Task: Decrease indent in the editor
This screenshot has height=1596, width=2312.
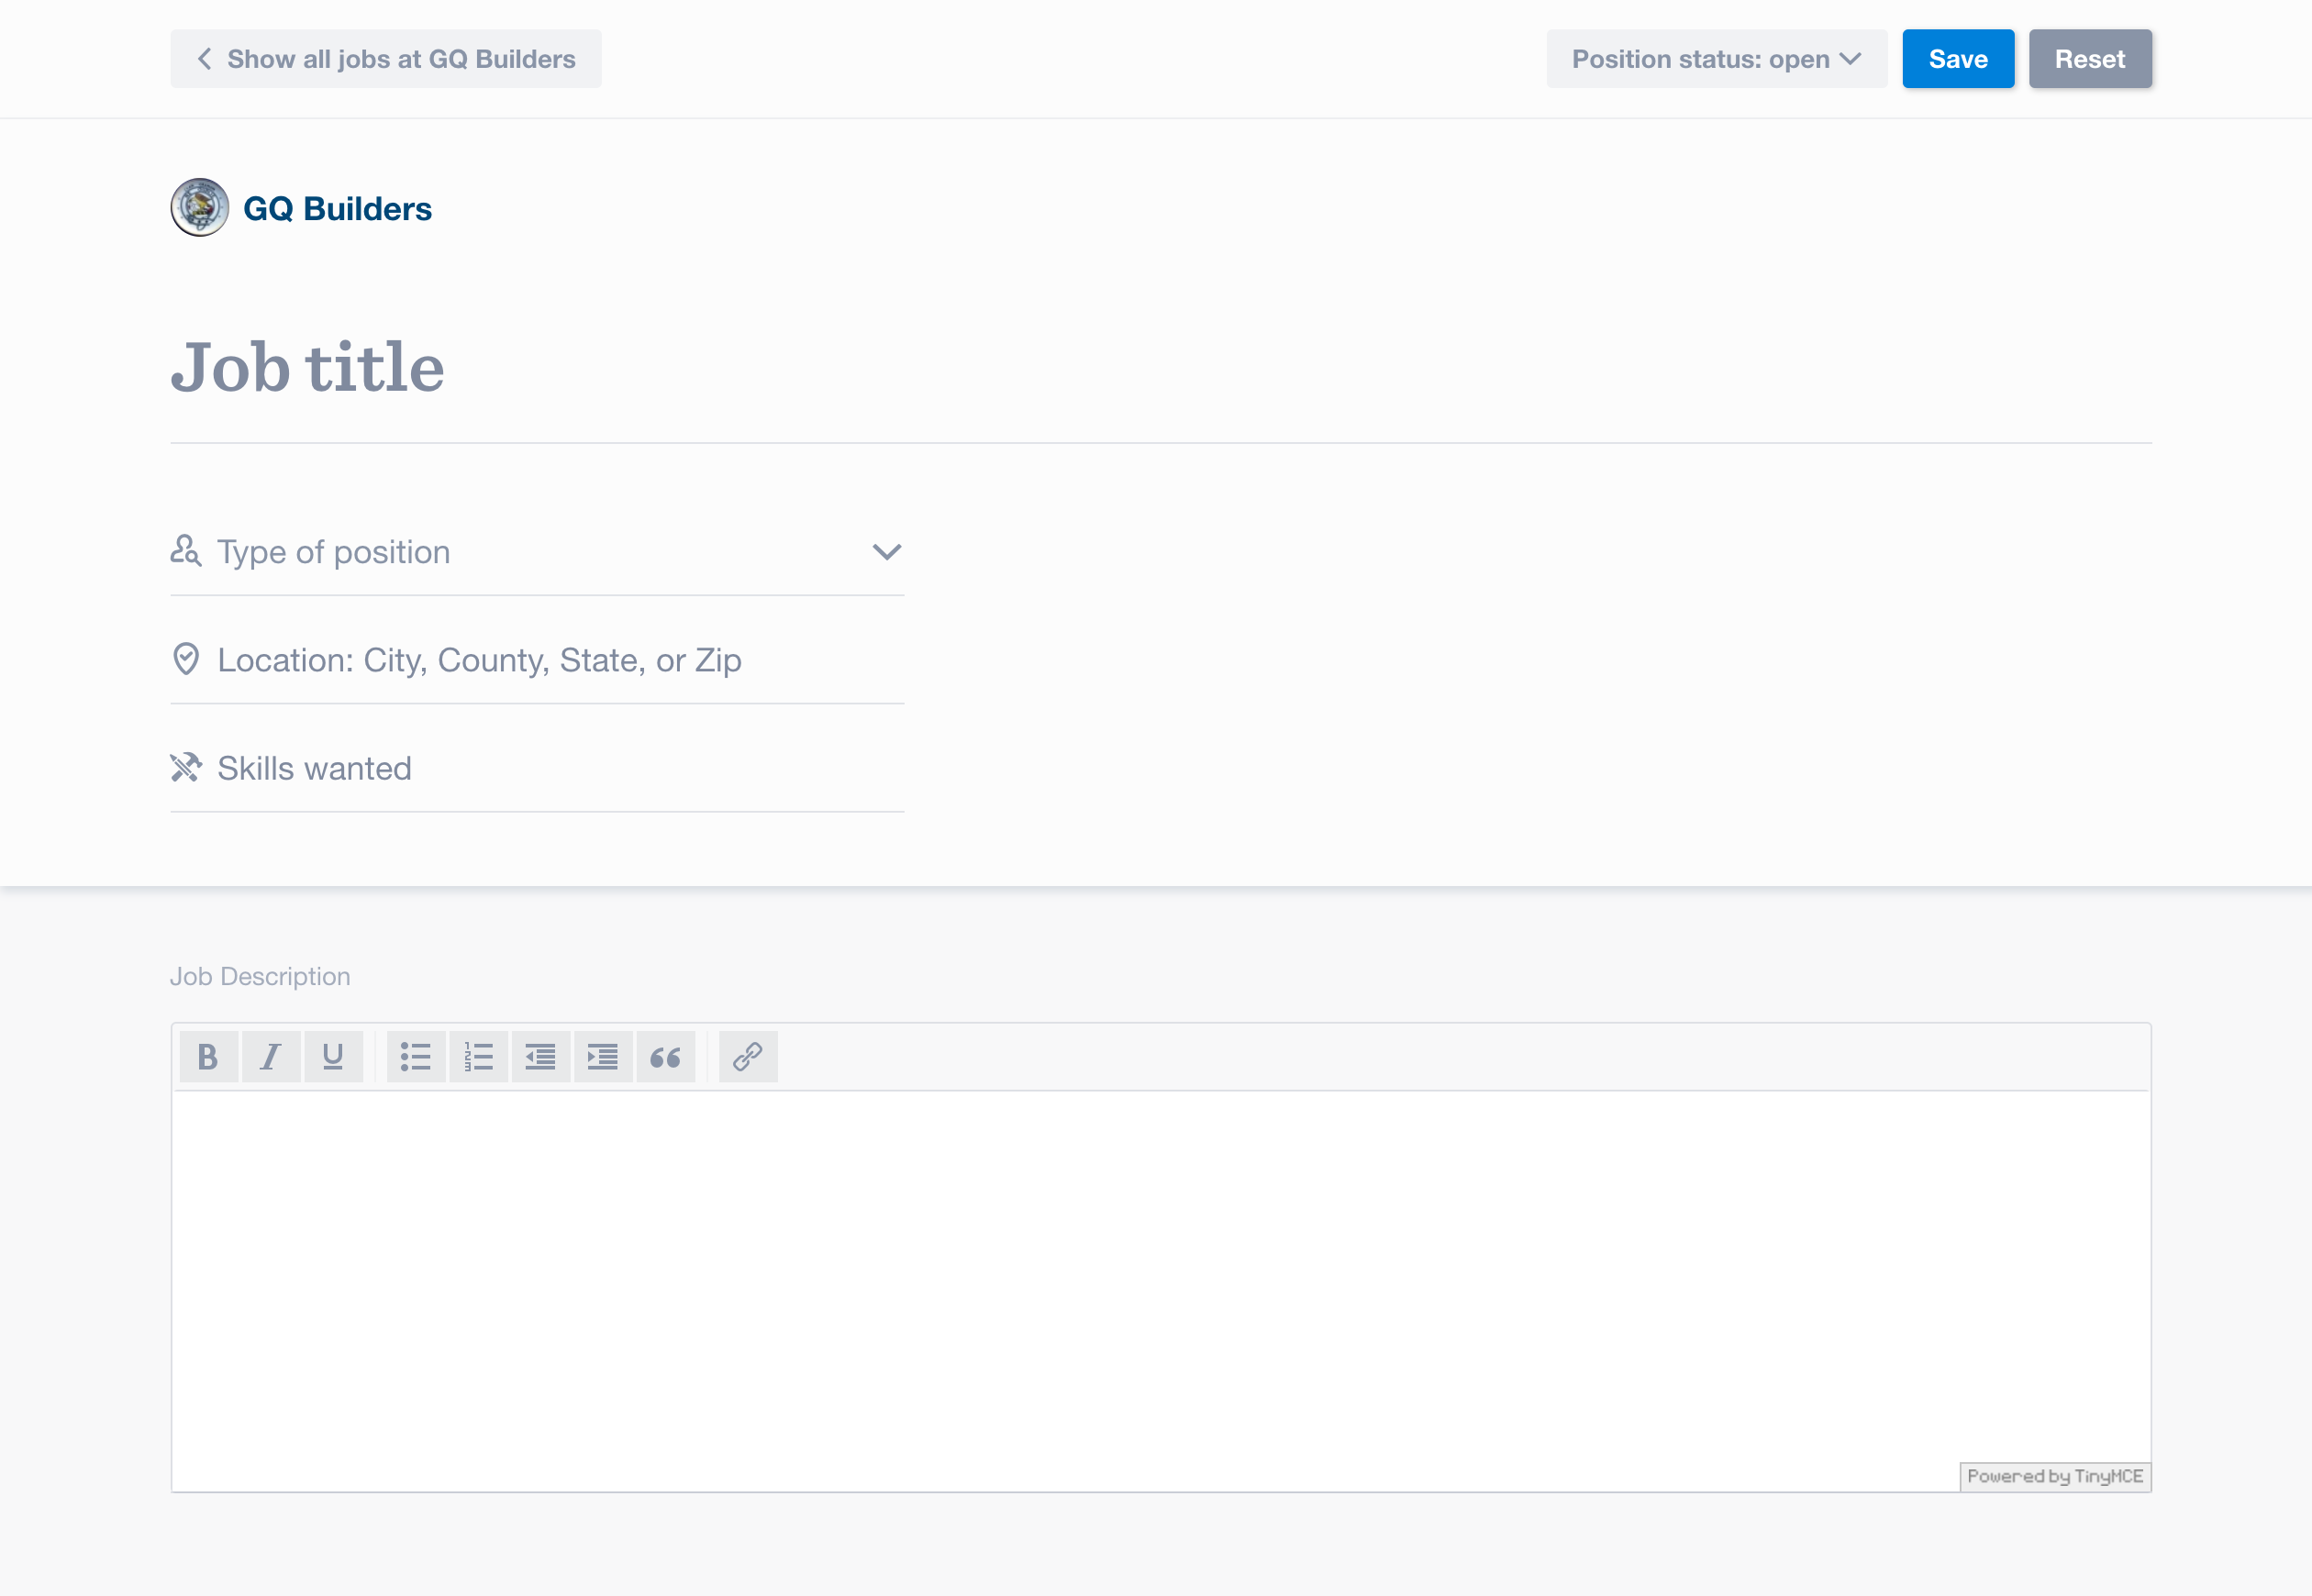Action: click(540, 1057)
